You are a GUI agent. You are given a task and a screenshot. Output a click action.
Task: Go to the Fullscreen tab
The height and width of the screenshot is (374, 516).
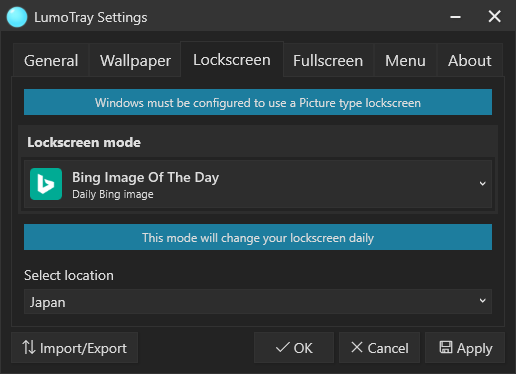tap(328, 60)
